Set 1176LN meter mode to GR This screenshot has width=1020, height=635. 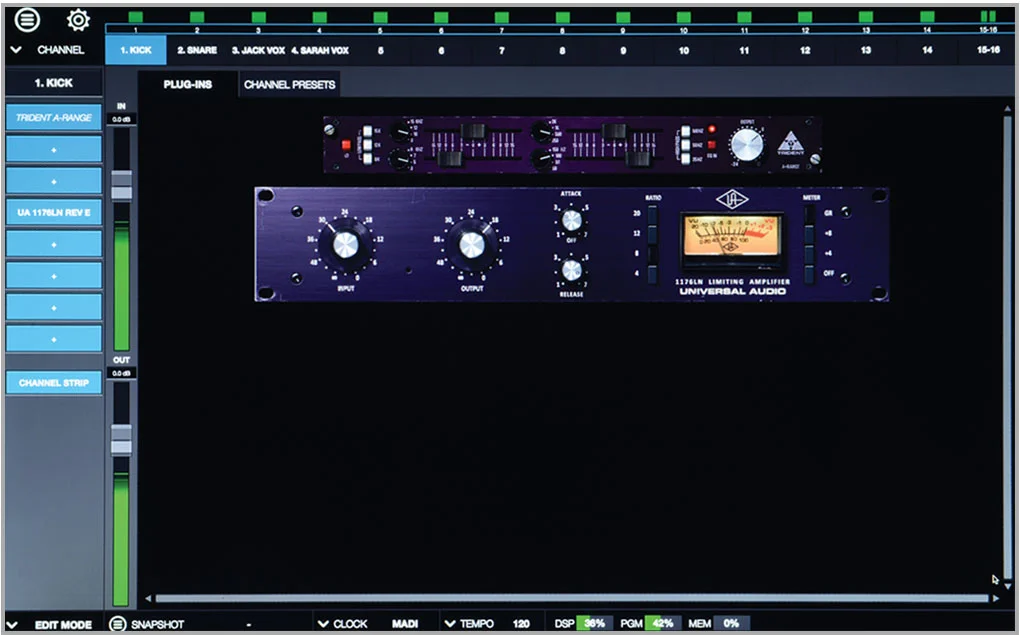(810, 214)
